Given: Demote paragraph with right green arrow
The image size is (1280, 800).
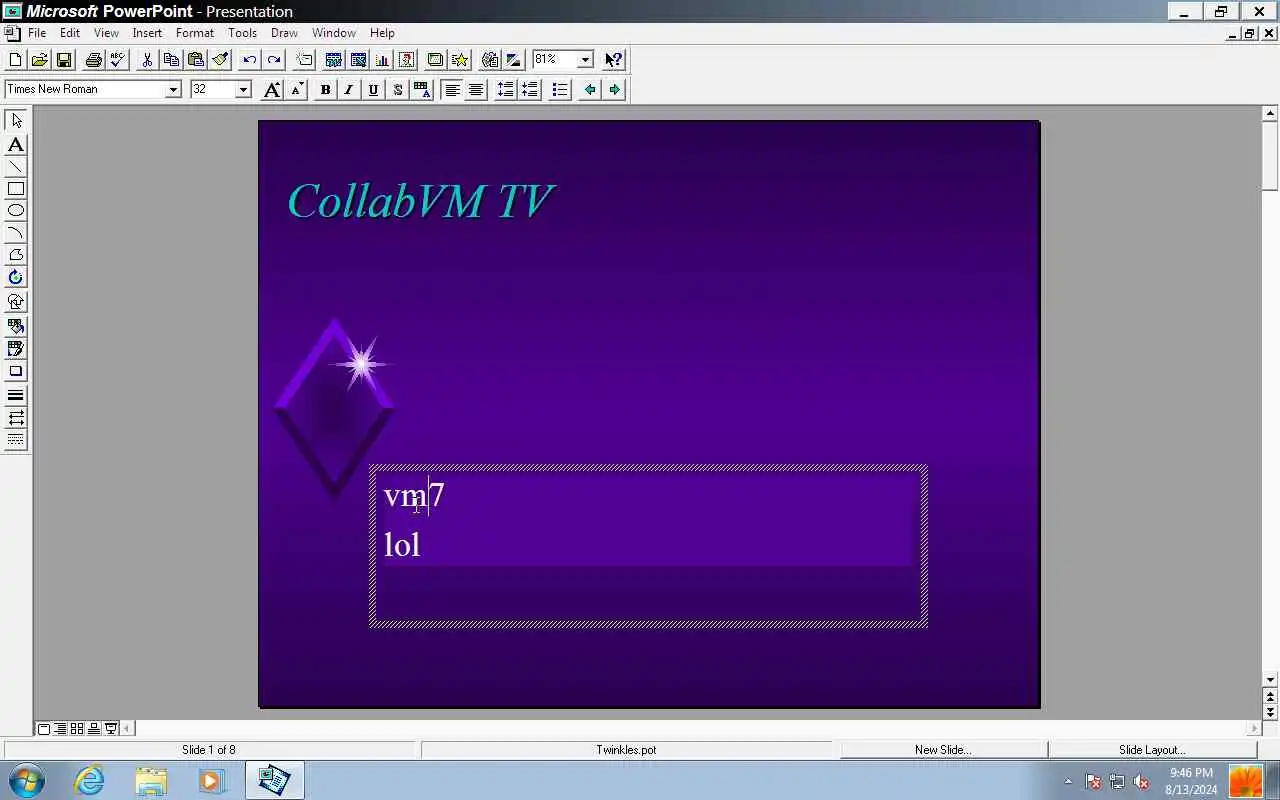Looking at the screenshot, I should click(x=614, y=90).
